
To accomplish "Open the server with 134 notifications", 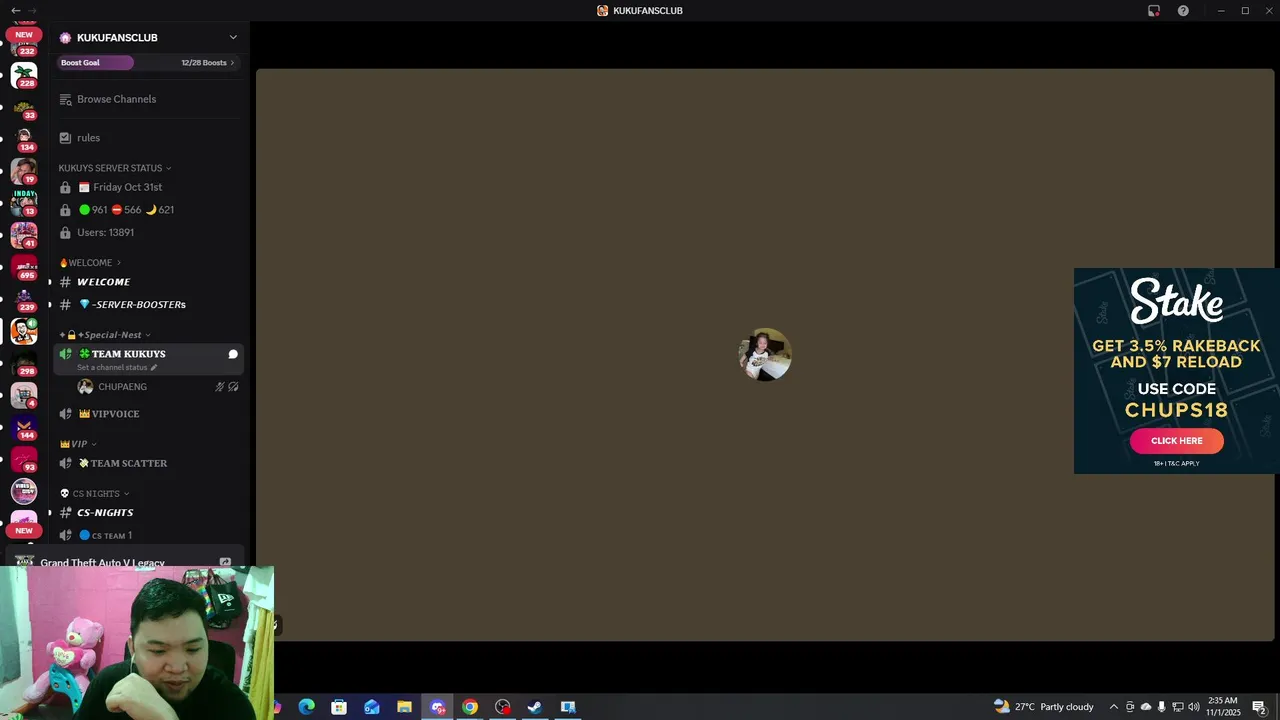I will point(24,139).
